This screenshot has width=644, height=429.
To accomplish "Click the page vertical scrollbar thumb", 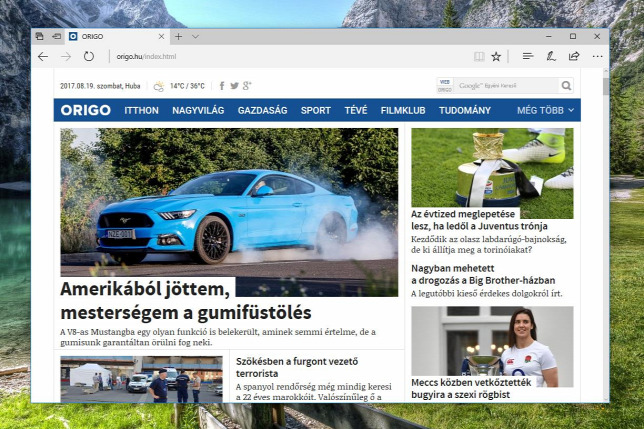I will [606, 86].
